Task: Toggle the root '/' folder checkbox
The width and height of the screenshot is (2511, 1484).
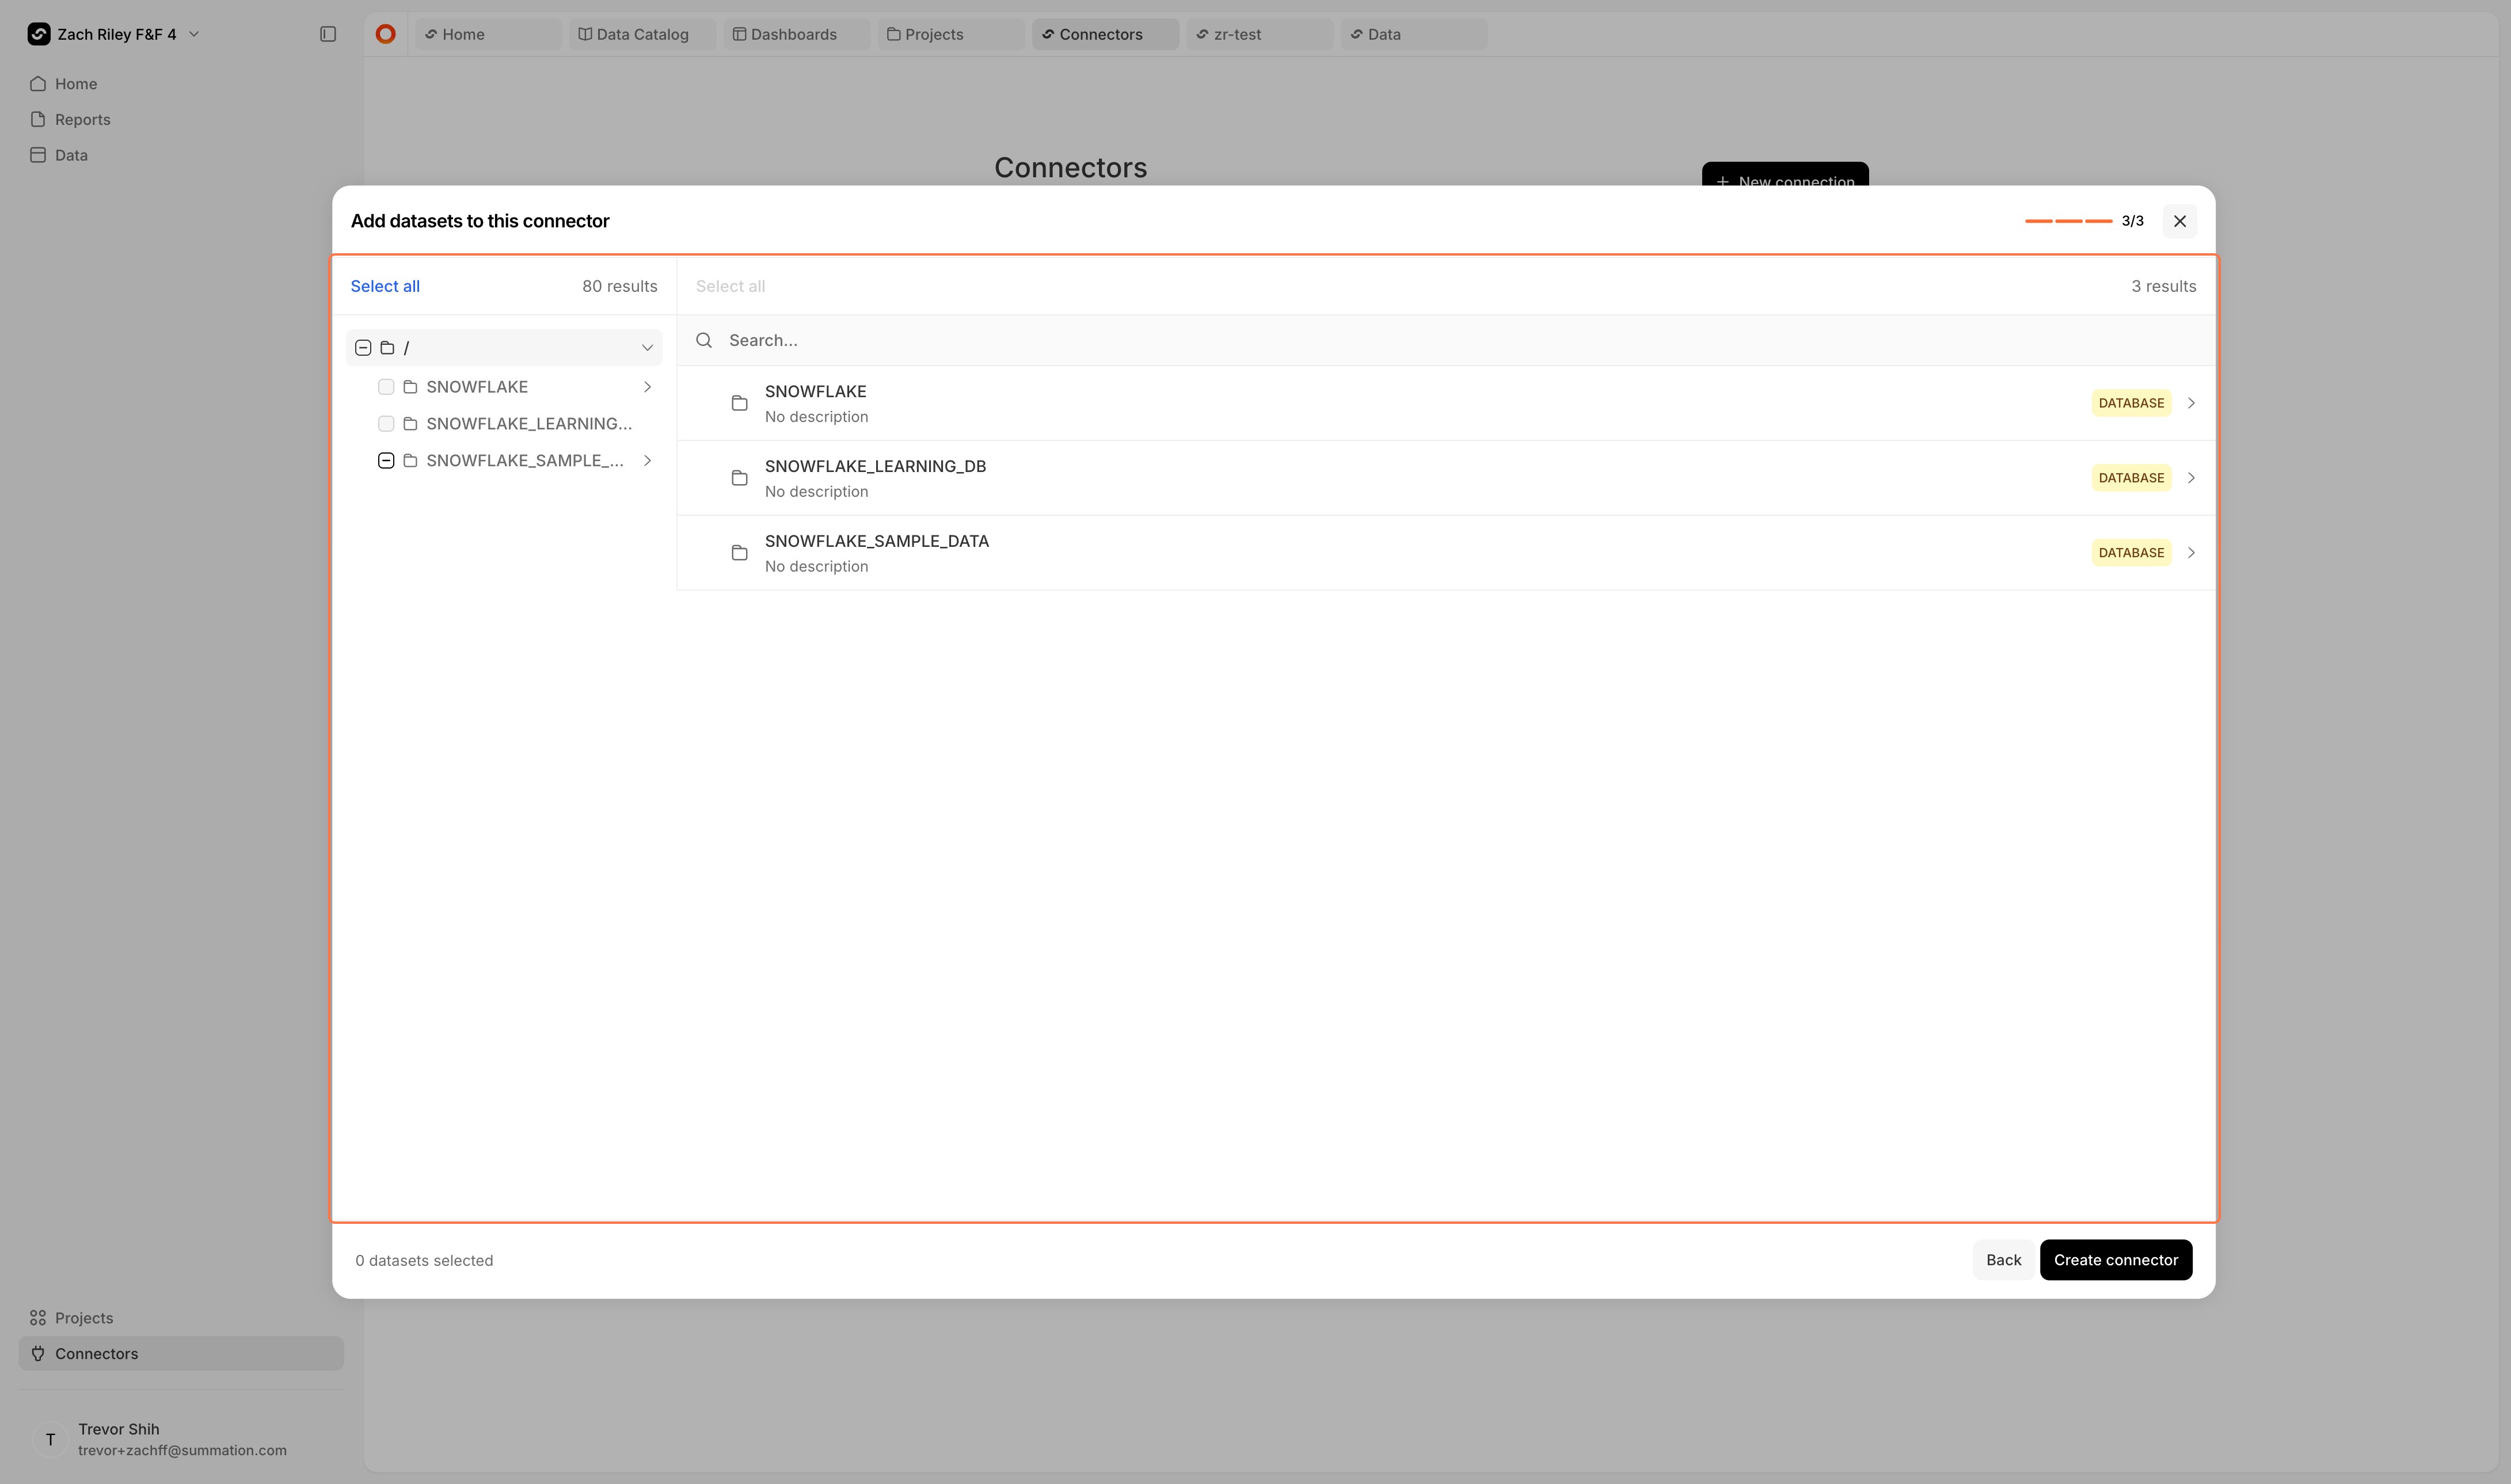Action: [x=363, y=348]
